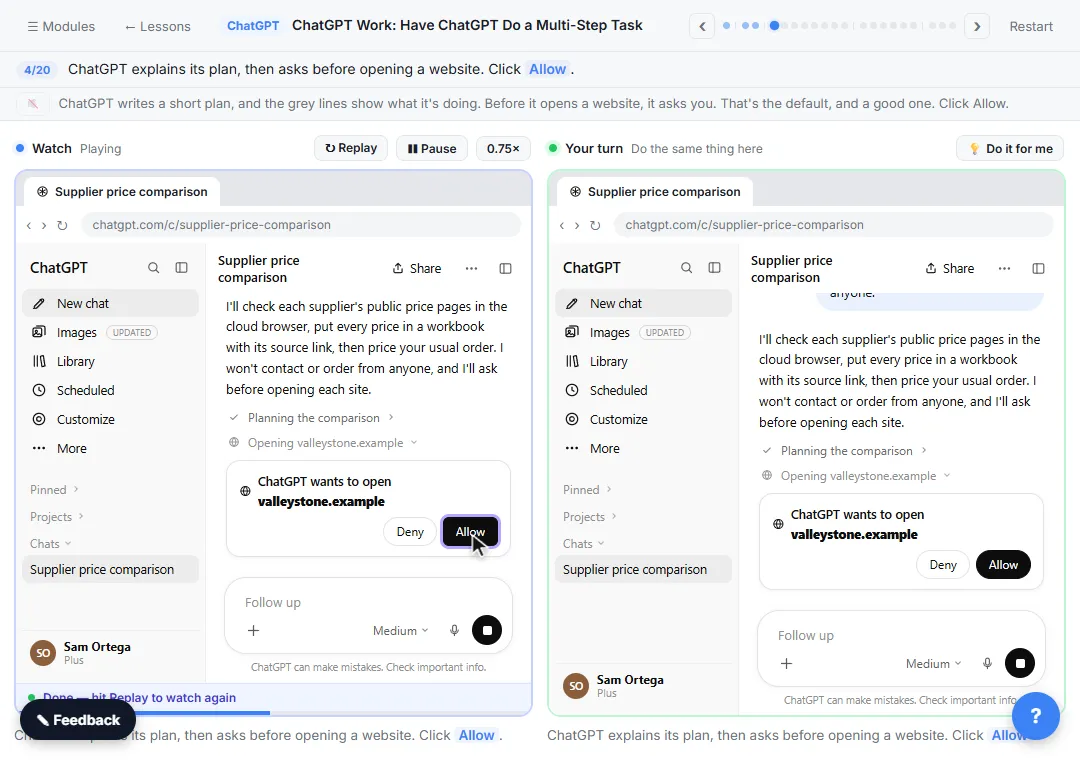Open Images in Your turn pane sidebar

click(643, 332)
